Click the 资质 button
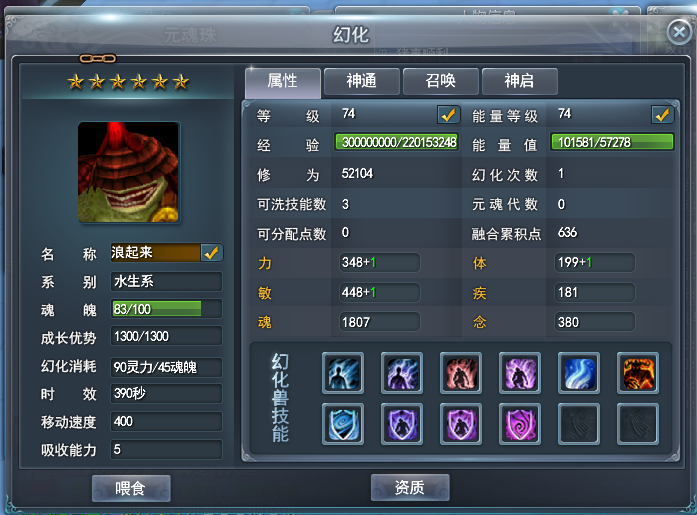The image size is (697, 515). coord(410,487)
